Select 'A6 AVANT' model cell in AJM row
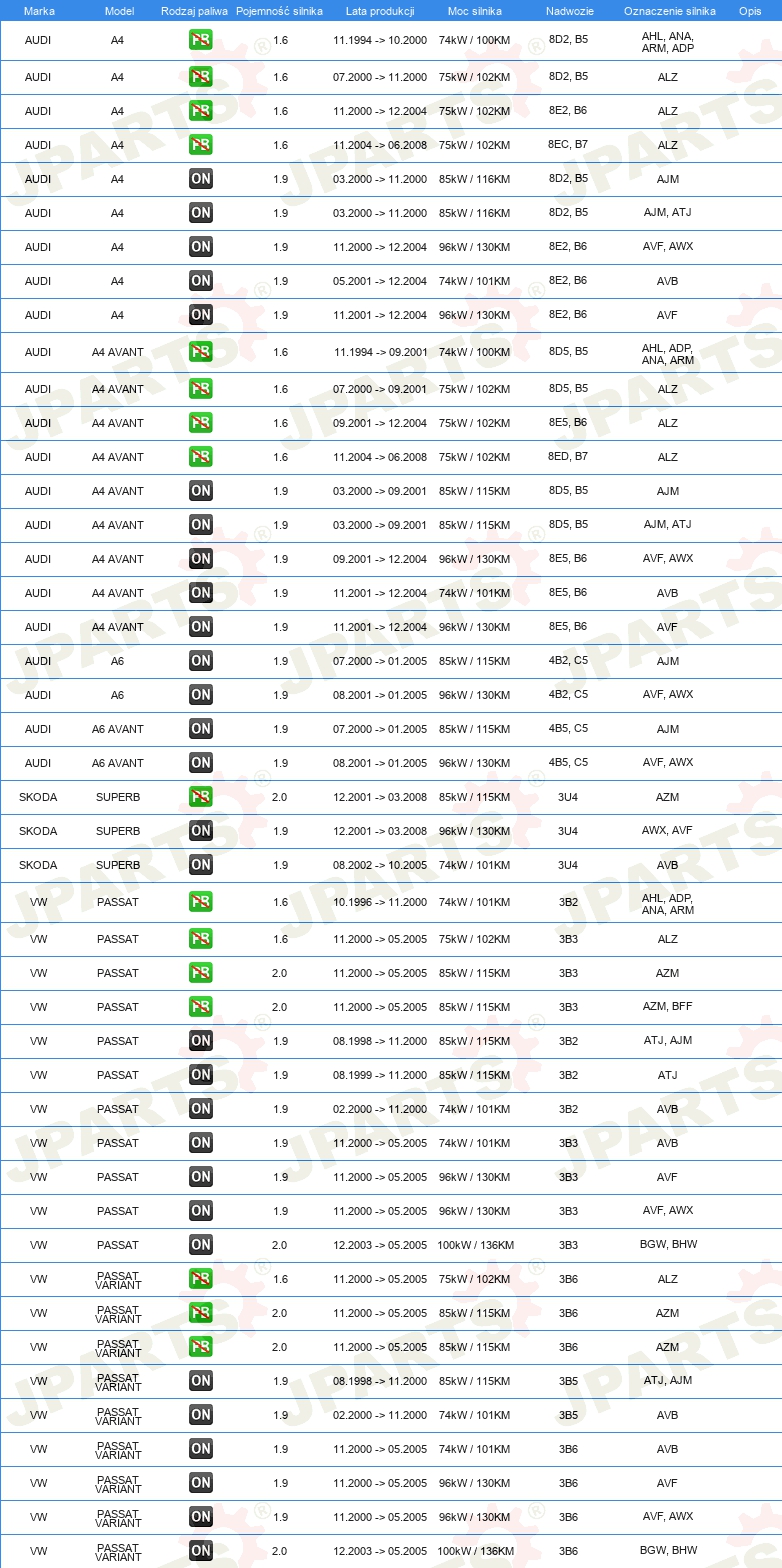Viewport: 782px width, 1568px height. pyautogui.click(x=118, y=729)
